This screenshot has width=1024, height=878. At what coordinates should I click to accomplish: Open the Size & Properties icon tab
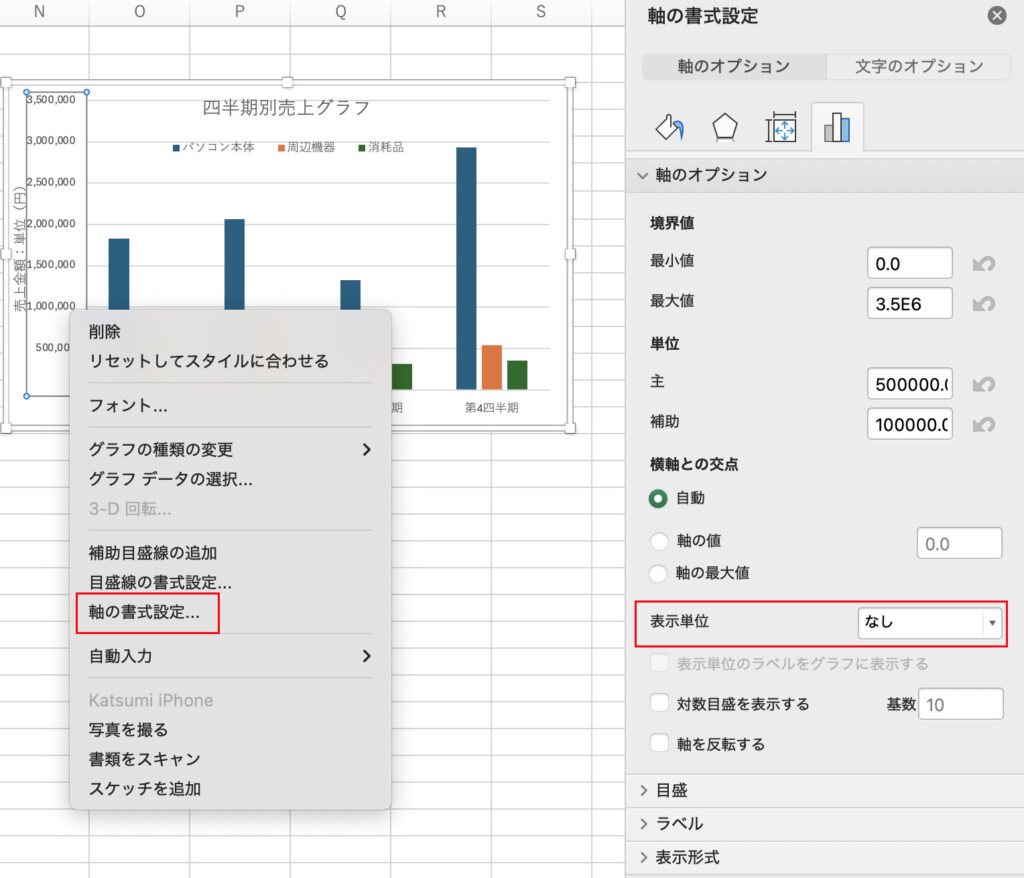click(x=780, y=127)
